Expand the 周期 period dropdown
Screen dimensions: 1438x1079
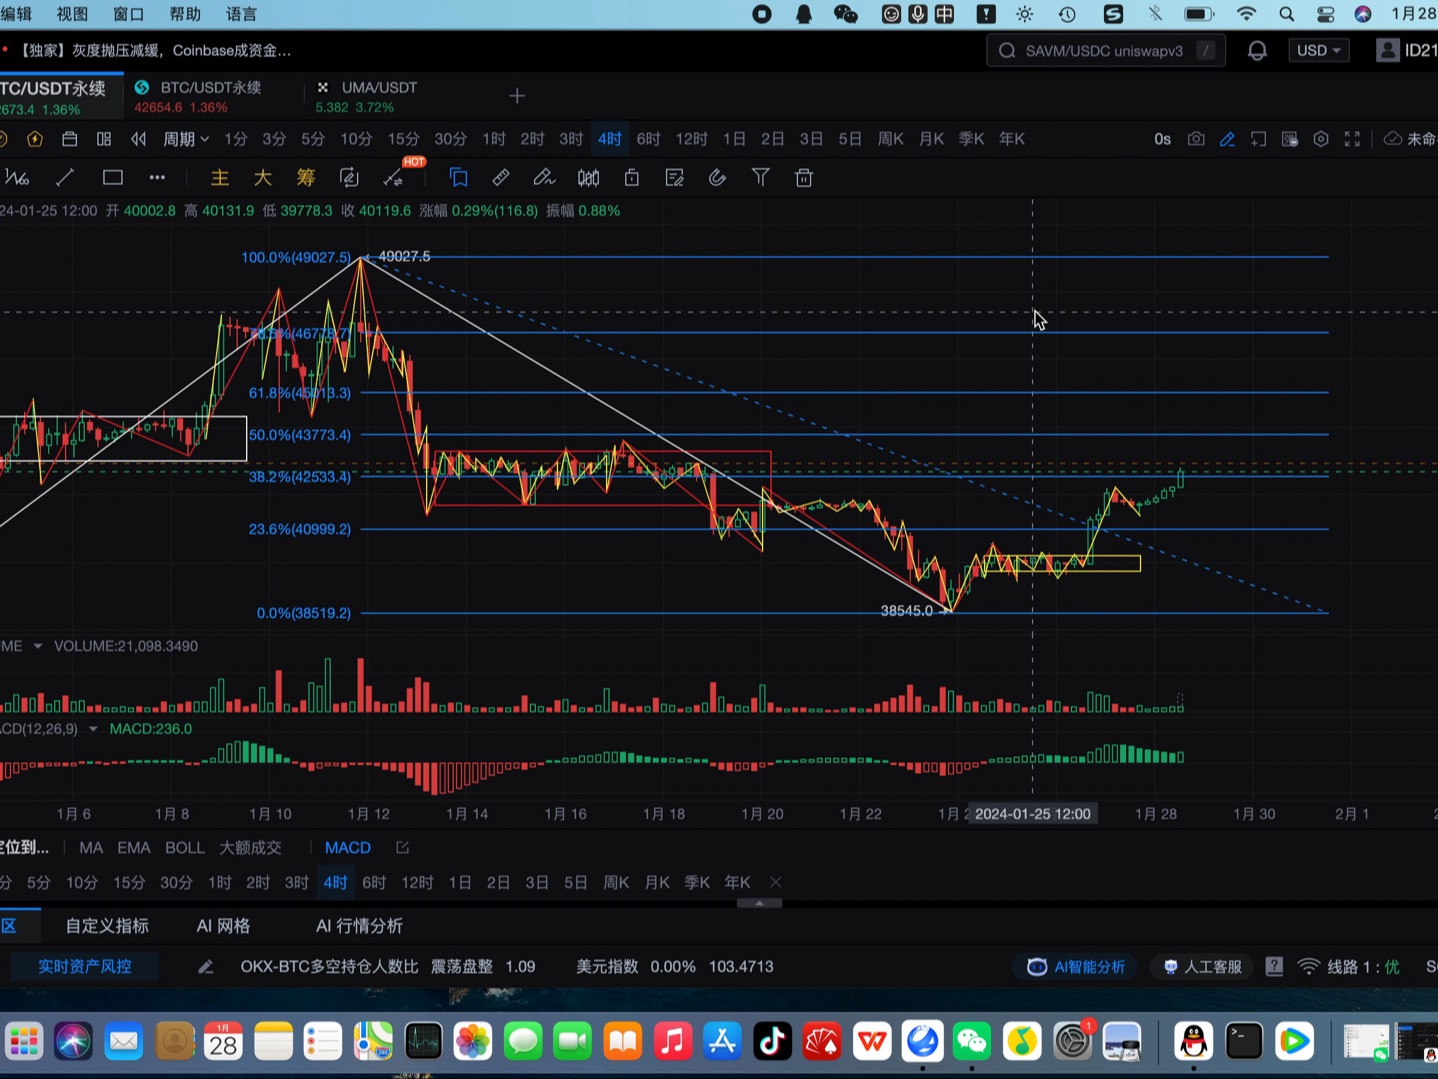186,139
